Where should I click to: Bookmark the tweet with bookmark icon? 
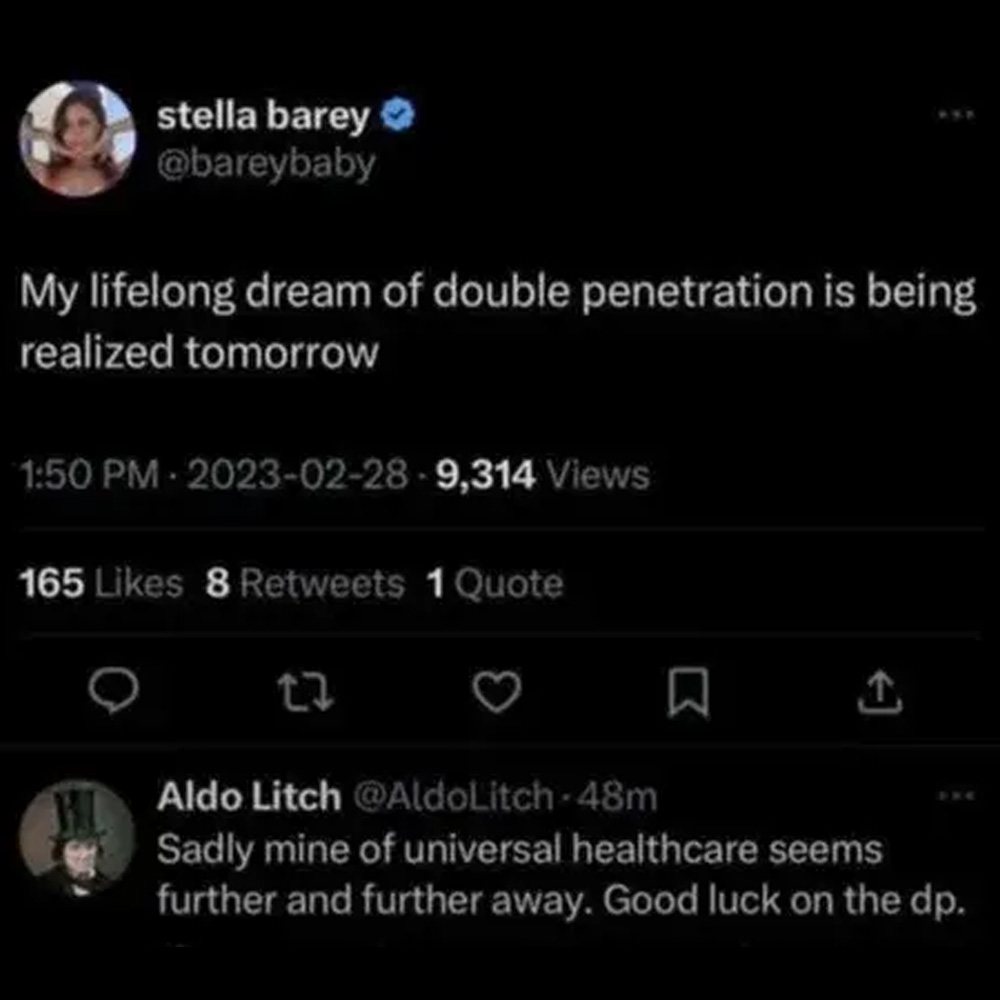click(x=688, y=693)
